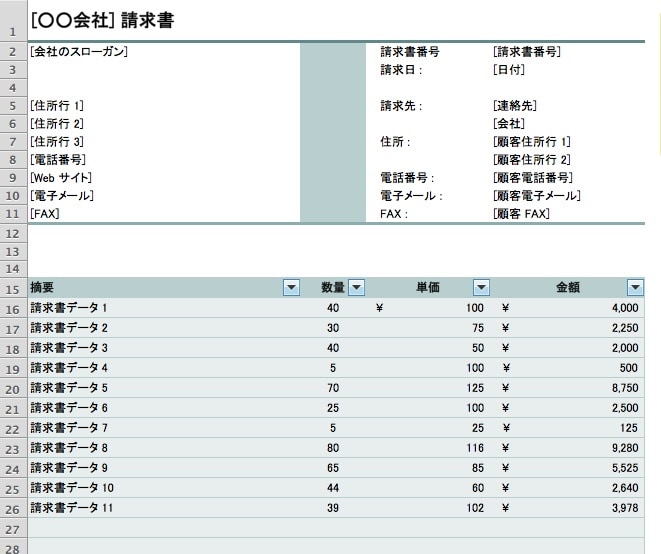Viewport: 661px width, 554px height.
Task: Click the amount 9,280 cell
Action: (x=625, y=448)
